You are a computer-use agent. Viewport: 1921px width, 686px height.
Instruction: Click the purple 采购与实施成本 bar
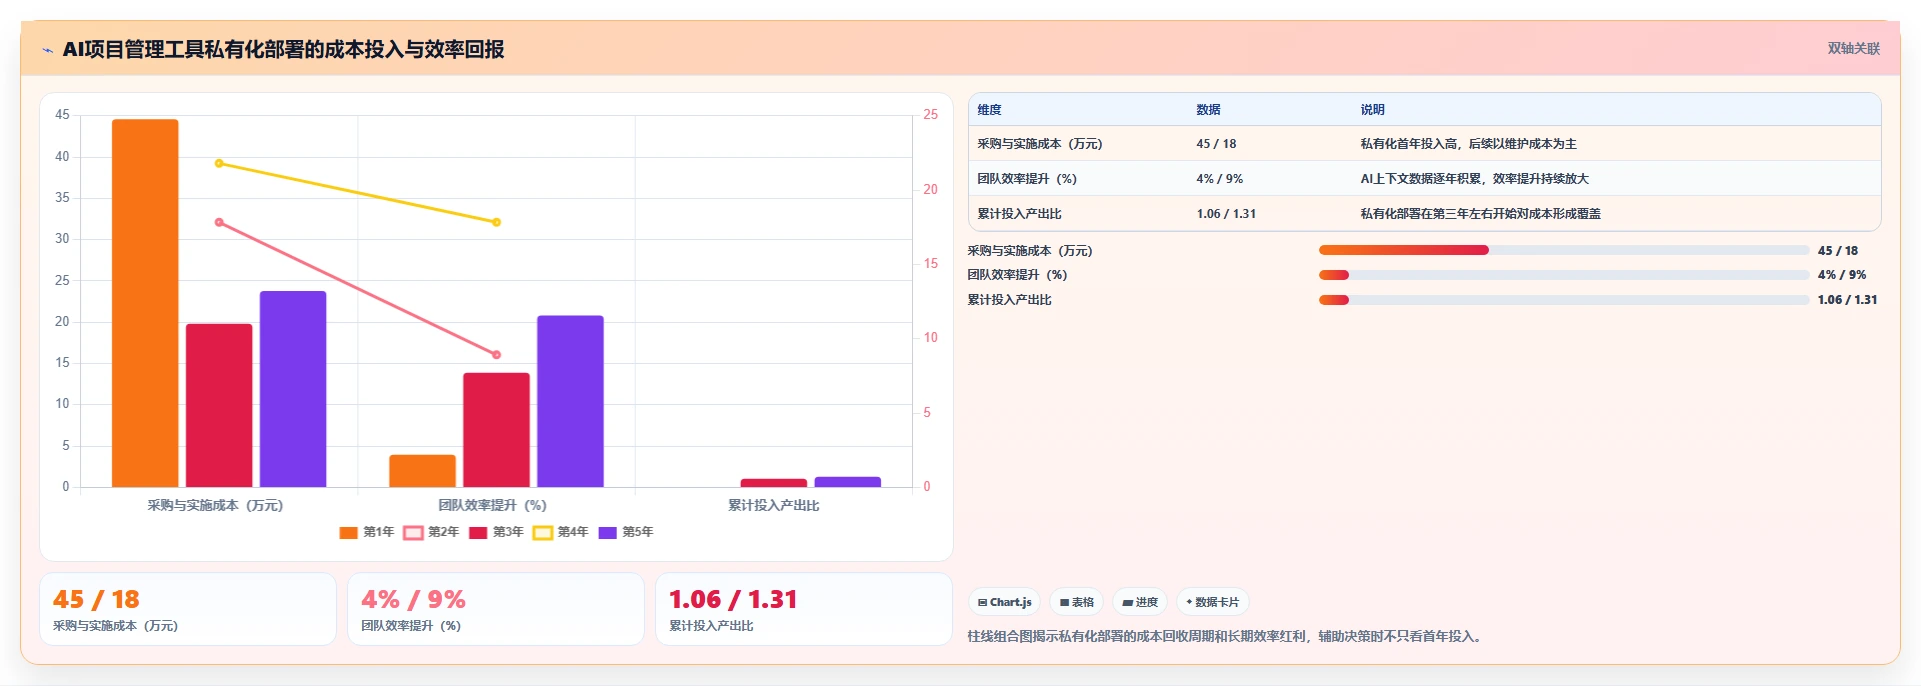[x=293, y=389]
